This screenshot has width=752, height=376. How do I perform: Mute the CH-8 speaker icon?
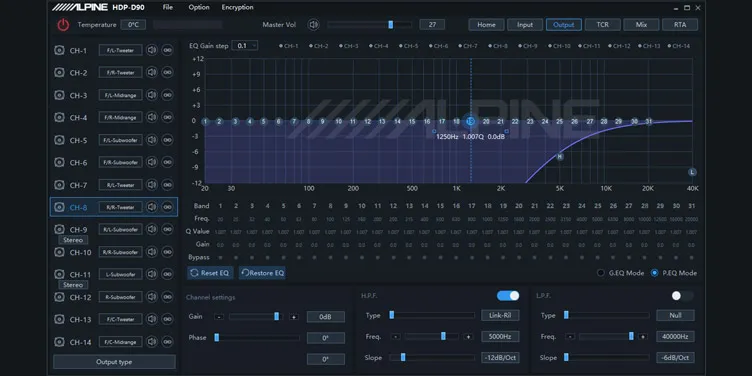[x=152, y=207]
